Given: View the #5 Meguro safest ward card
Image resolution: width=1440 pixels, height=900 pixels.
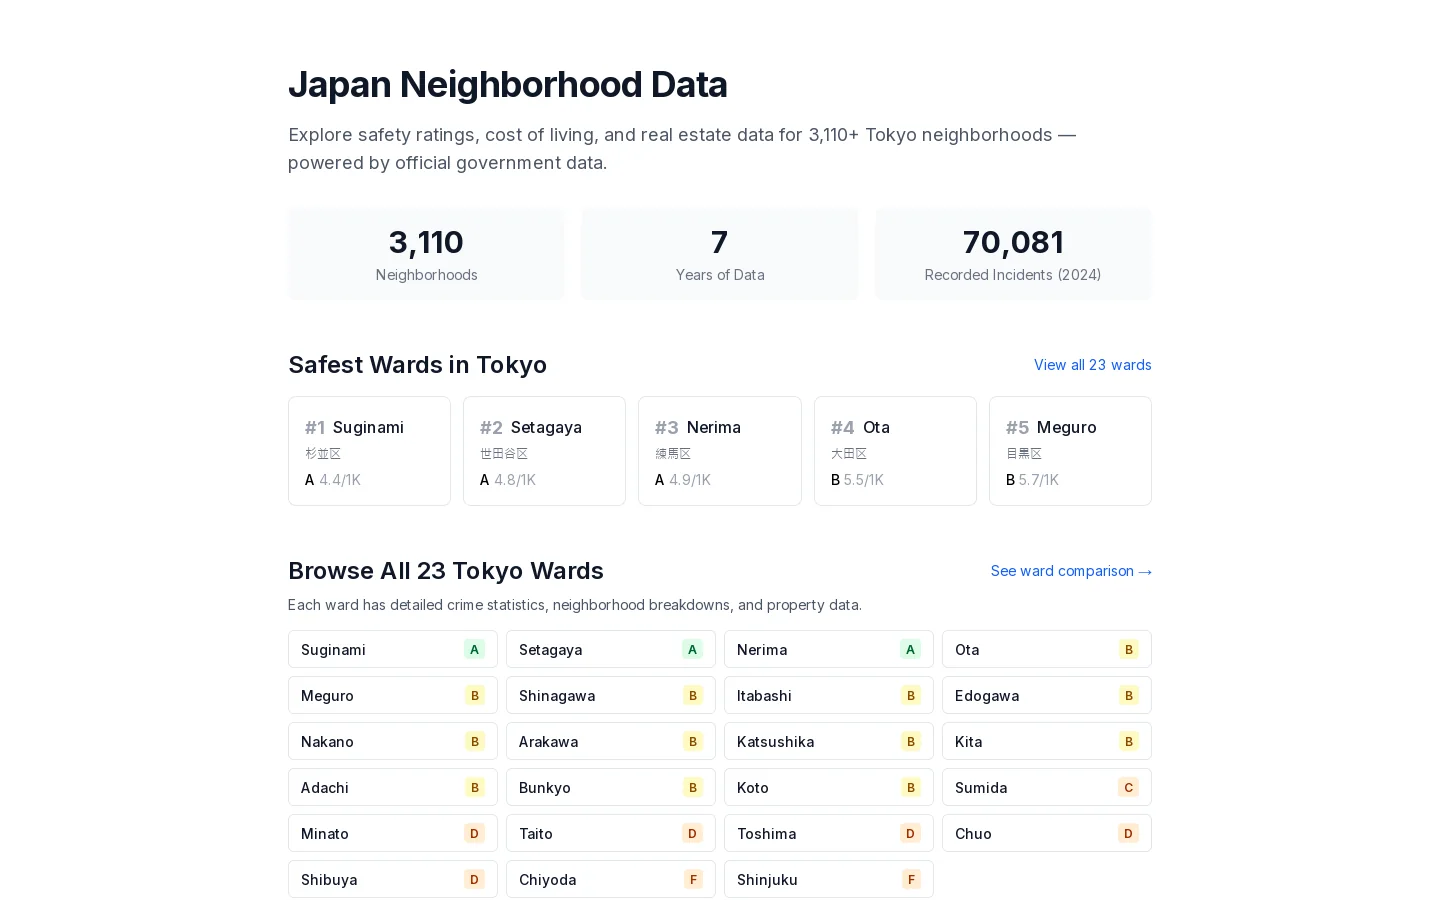Looking at the screenshot, I should [1070, 451].
